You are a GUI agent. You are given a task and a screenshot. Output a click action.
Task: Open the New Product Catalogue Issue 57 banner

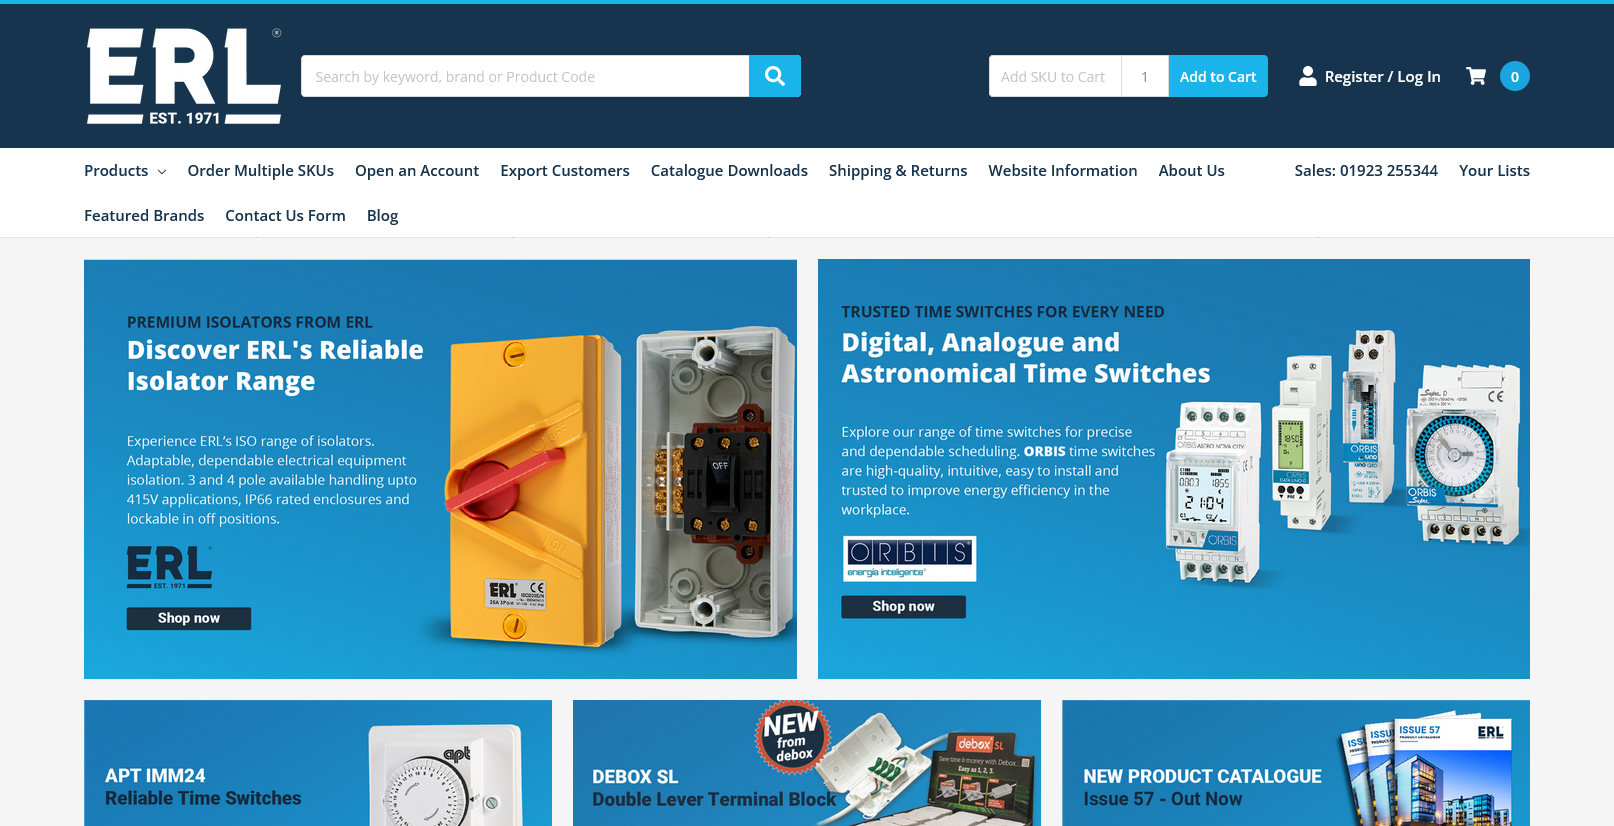pos(1295,763)
